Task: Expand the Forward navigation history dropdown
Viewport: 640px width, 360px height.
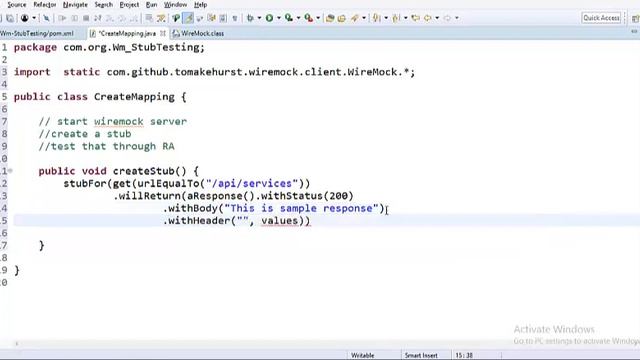Action: pos(457,18)
